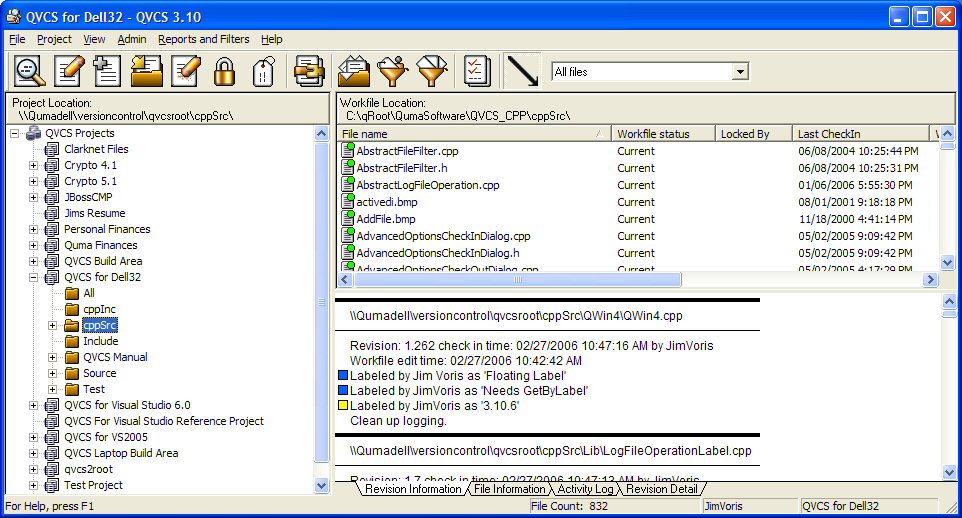Viewport: 962px width, 518px height.
Task: Click the QVCS Projects root icon
Action: 34,133
